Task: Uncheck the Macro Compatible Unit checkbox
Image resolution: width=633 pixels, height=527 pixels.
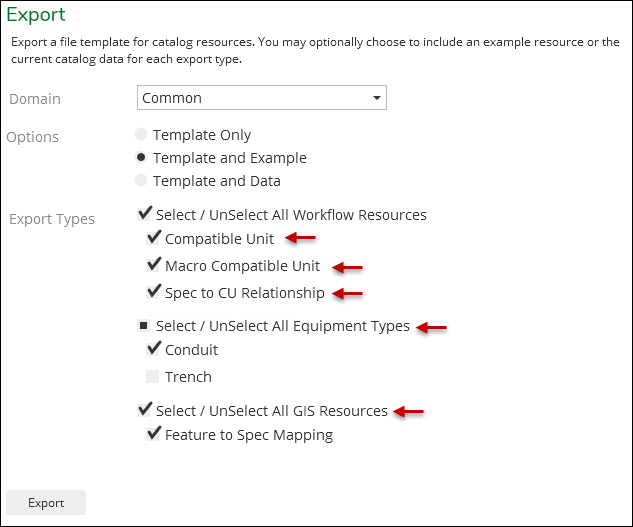Action: tap(153, 265)
